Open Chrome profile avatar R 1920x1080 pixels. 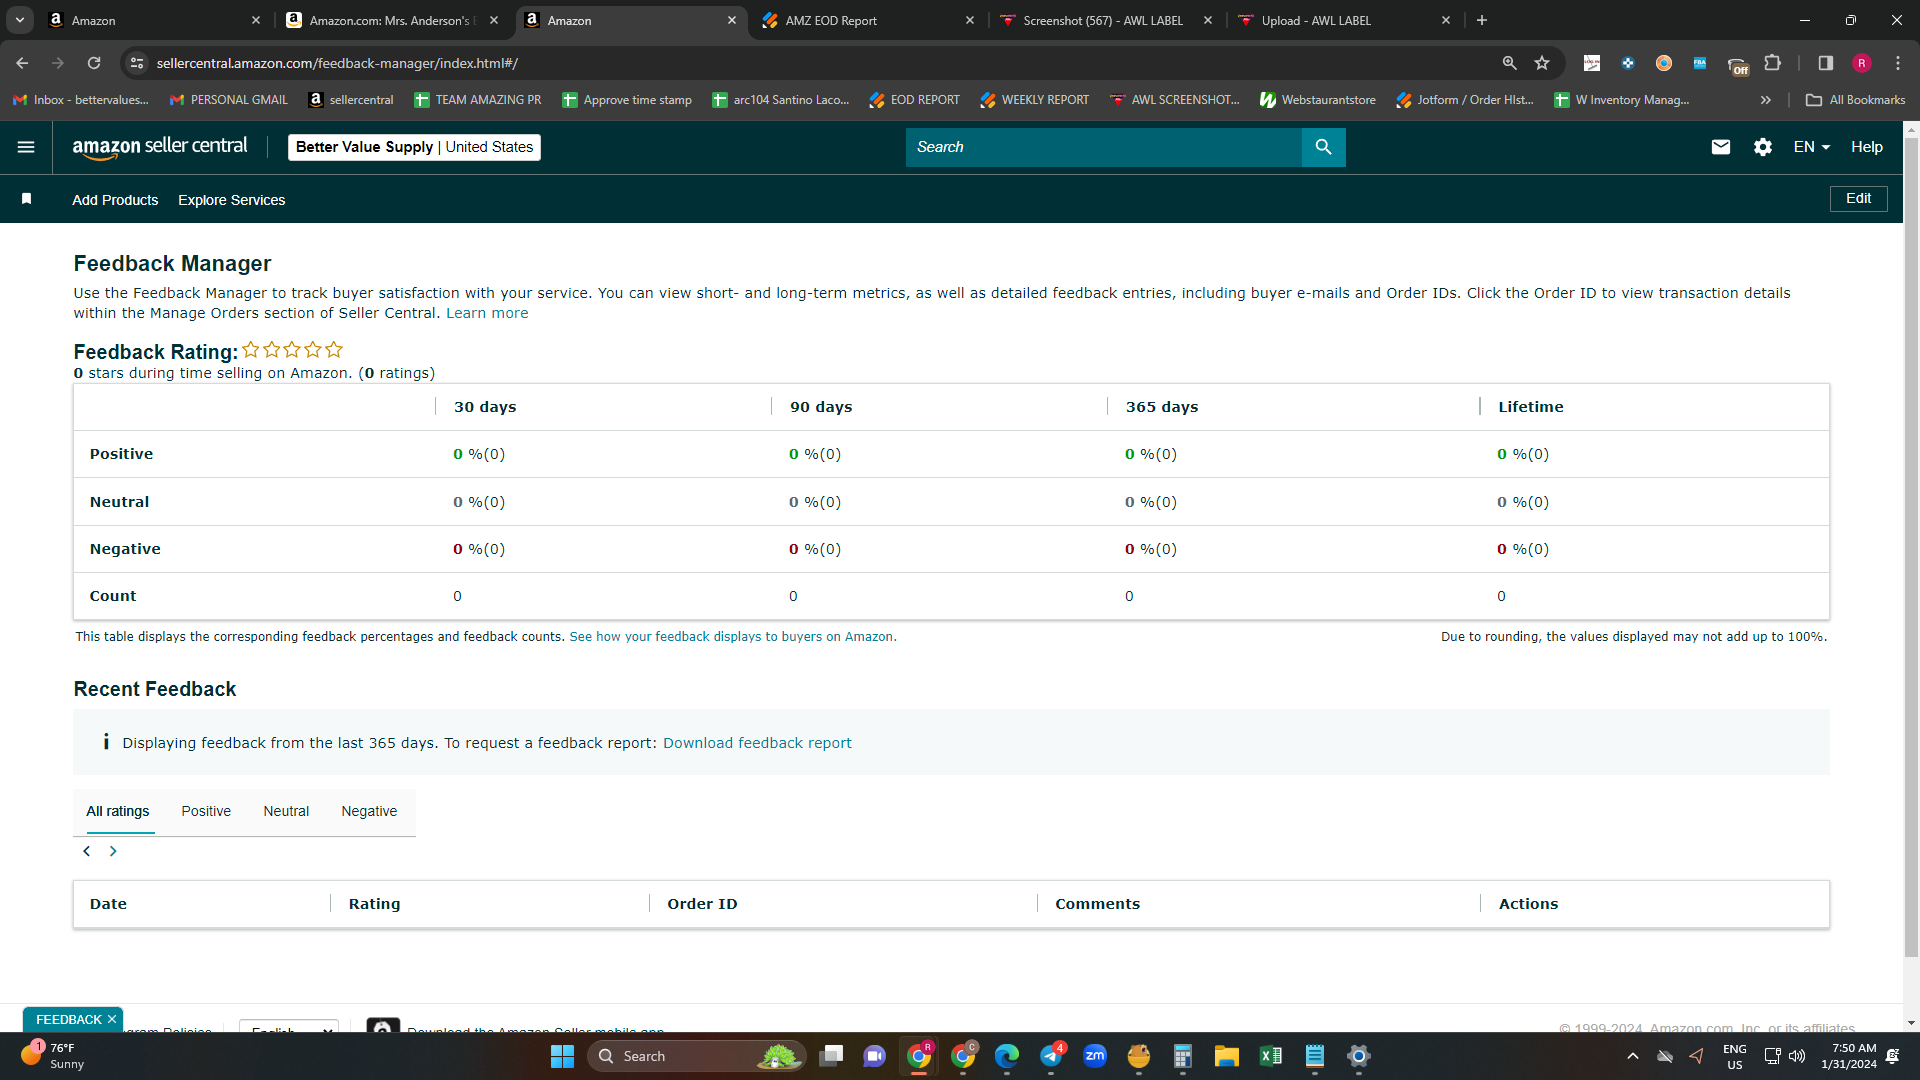click(x=1861, y=63)
